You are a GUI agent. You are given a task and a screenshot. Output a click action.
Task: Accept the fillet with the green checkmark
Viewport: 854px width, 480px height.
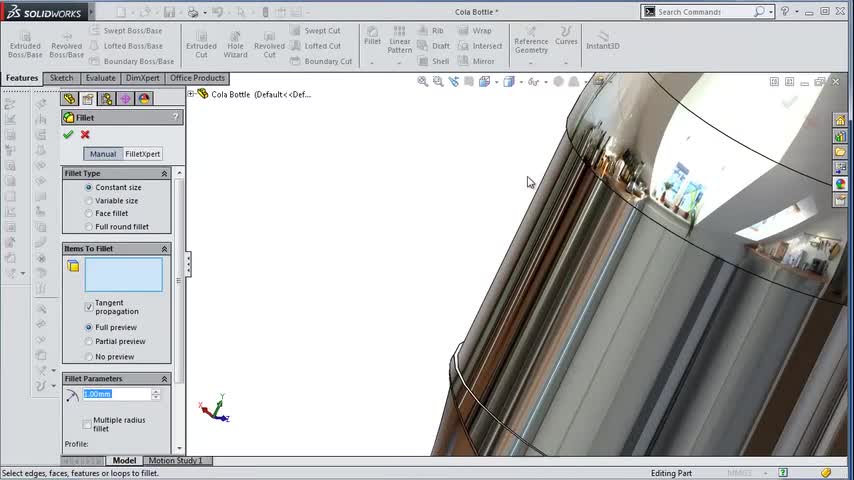pyautogui.click(x=68, y=135)
